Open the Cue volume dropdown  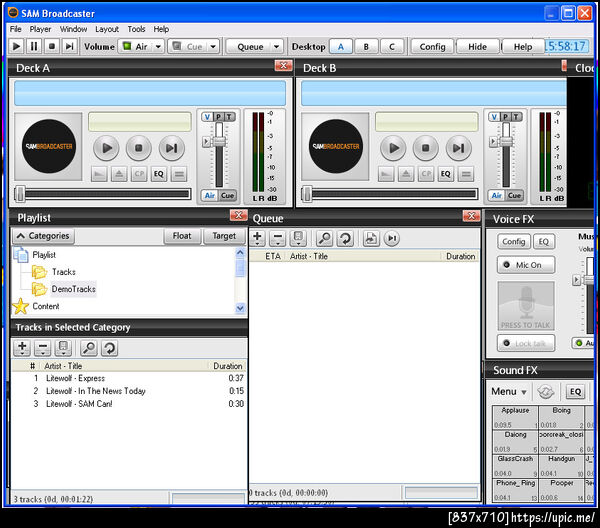coord(213,47)
